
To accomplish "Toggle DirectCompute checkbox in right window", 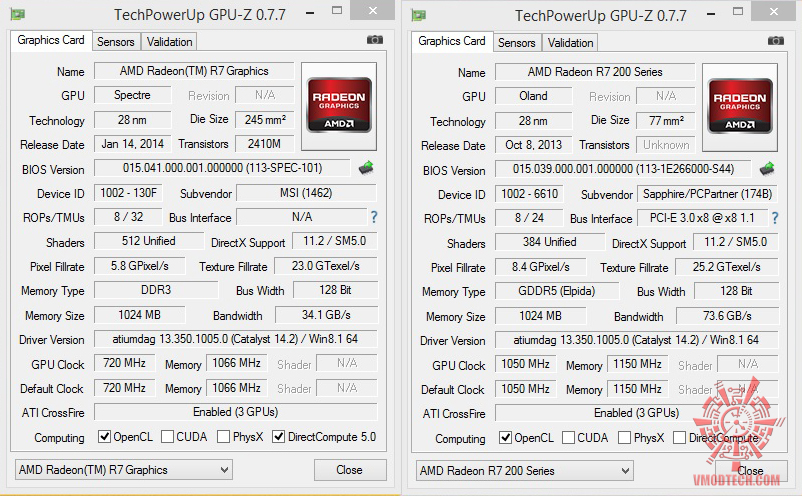I will click(x=680, y=438).
